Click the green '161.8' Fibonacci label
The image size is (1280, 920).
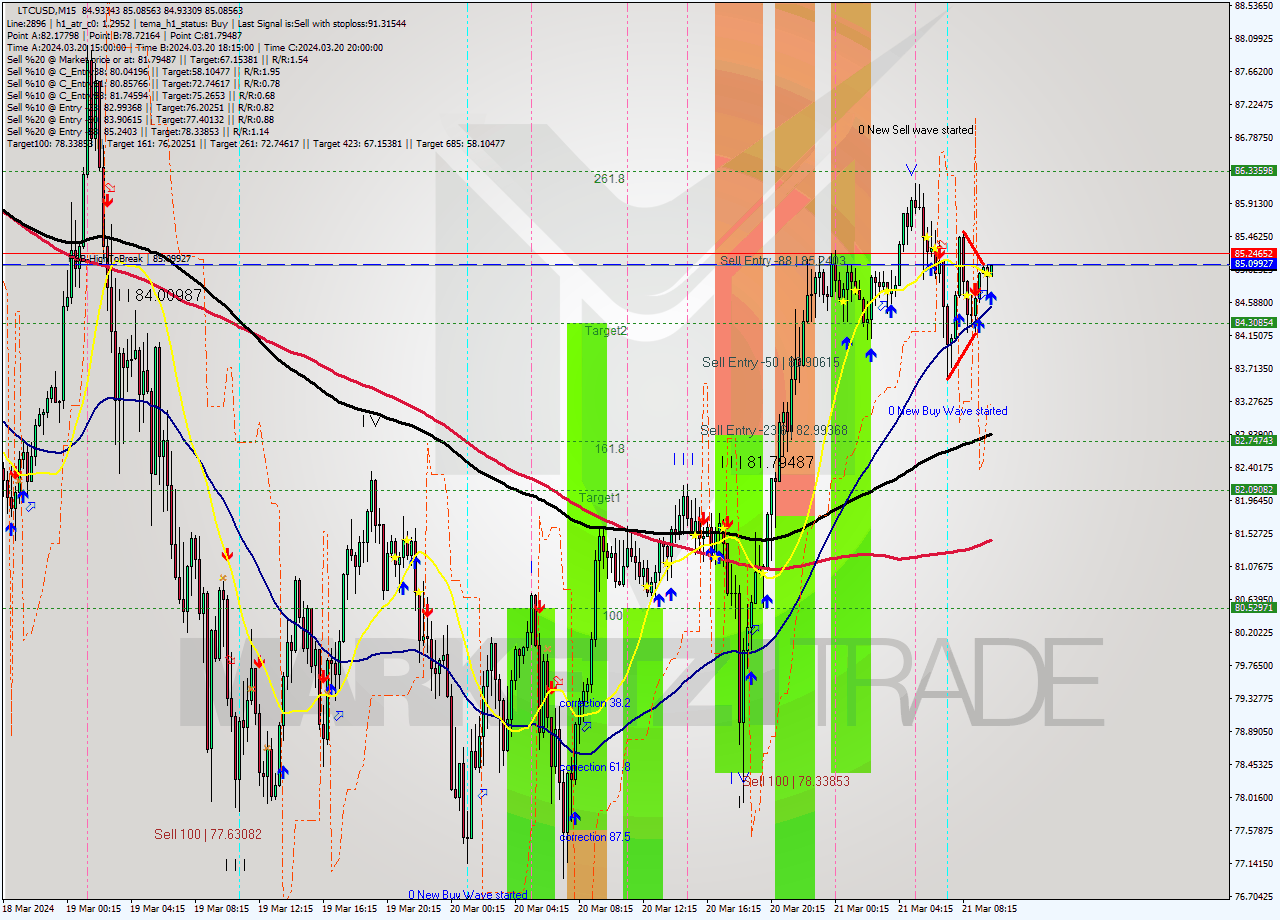(609, 449)
